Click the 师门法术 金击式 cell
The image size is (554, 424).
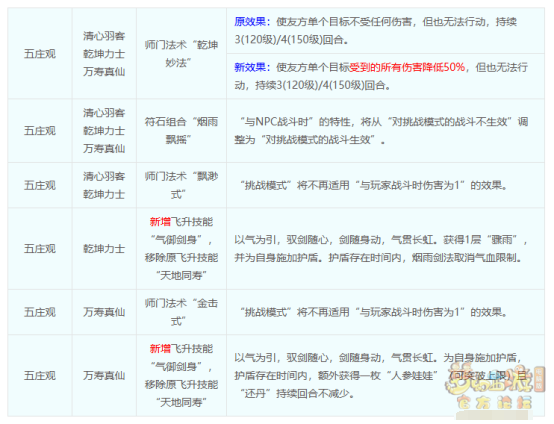click(181, 312)
